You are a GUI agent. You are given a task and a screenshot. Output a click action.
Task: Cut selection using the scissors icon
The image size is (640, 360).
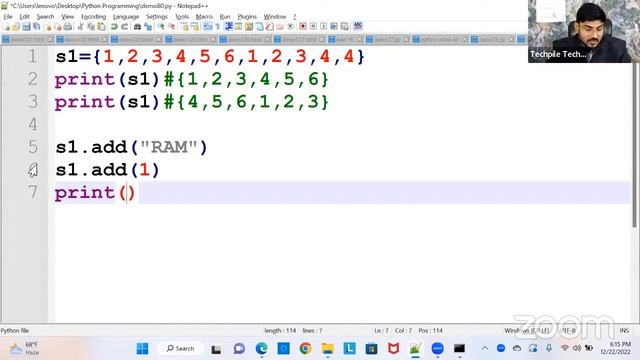[80, 27]
